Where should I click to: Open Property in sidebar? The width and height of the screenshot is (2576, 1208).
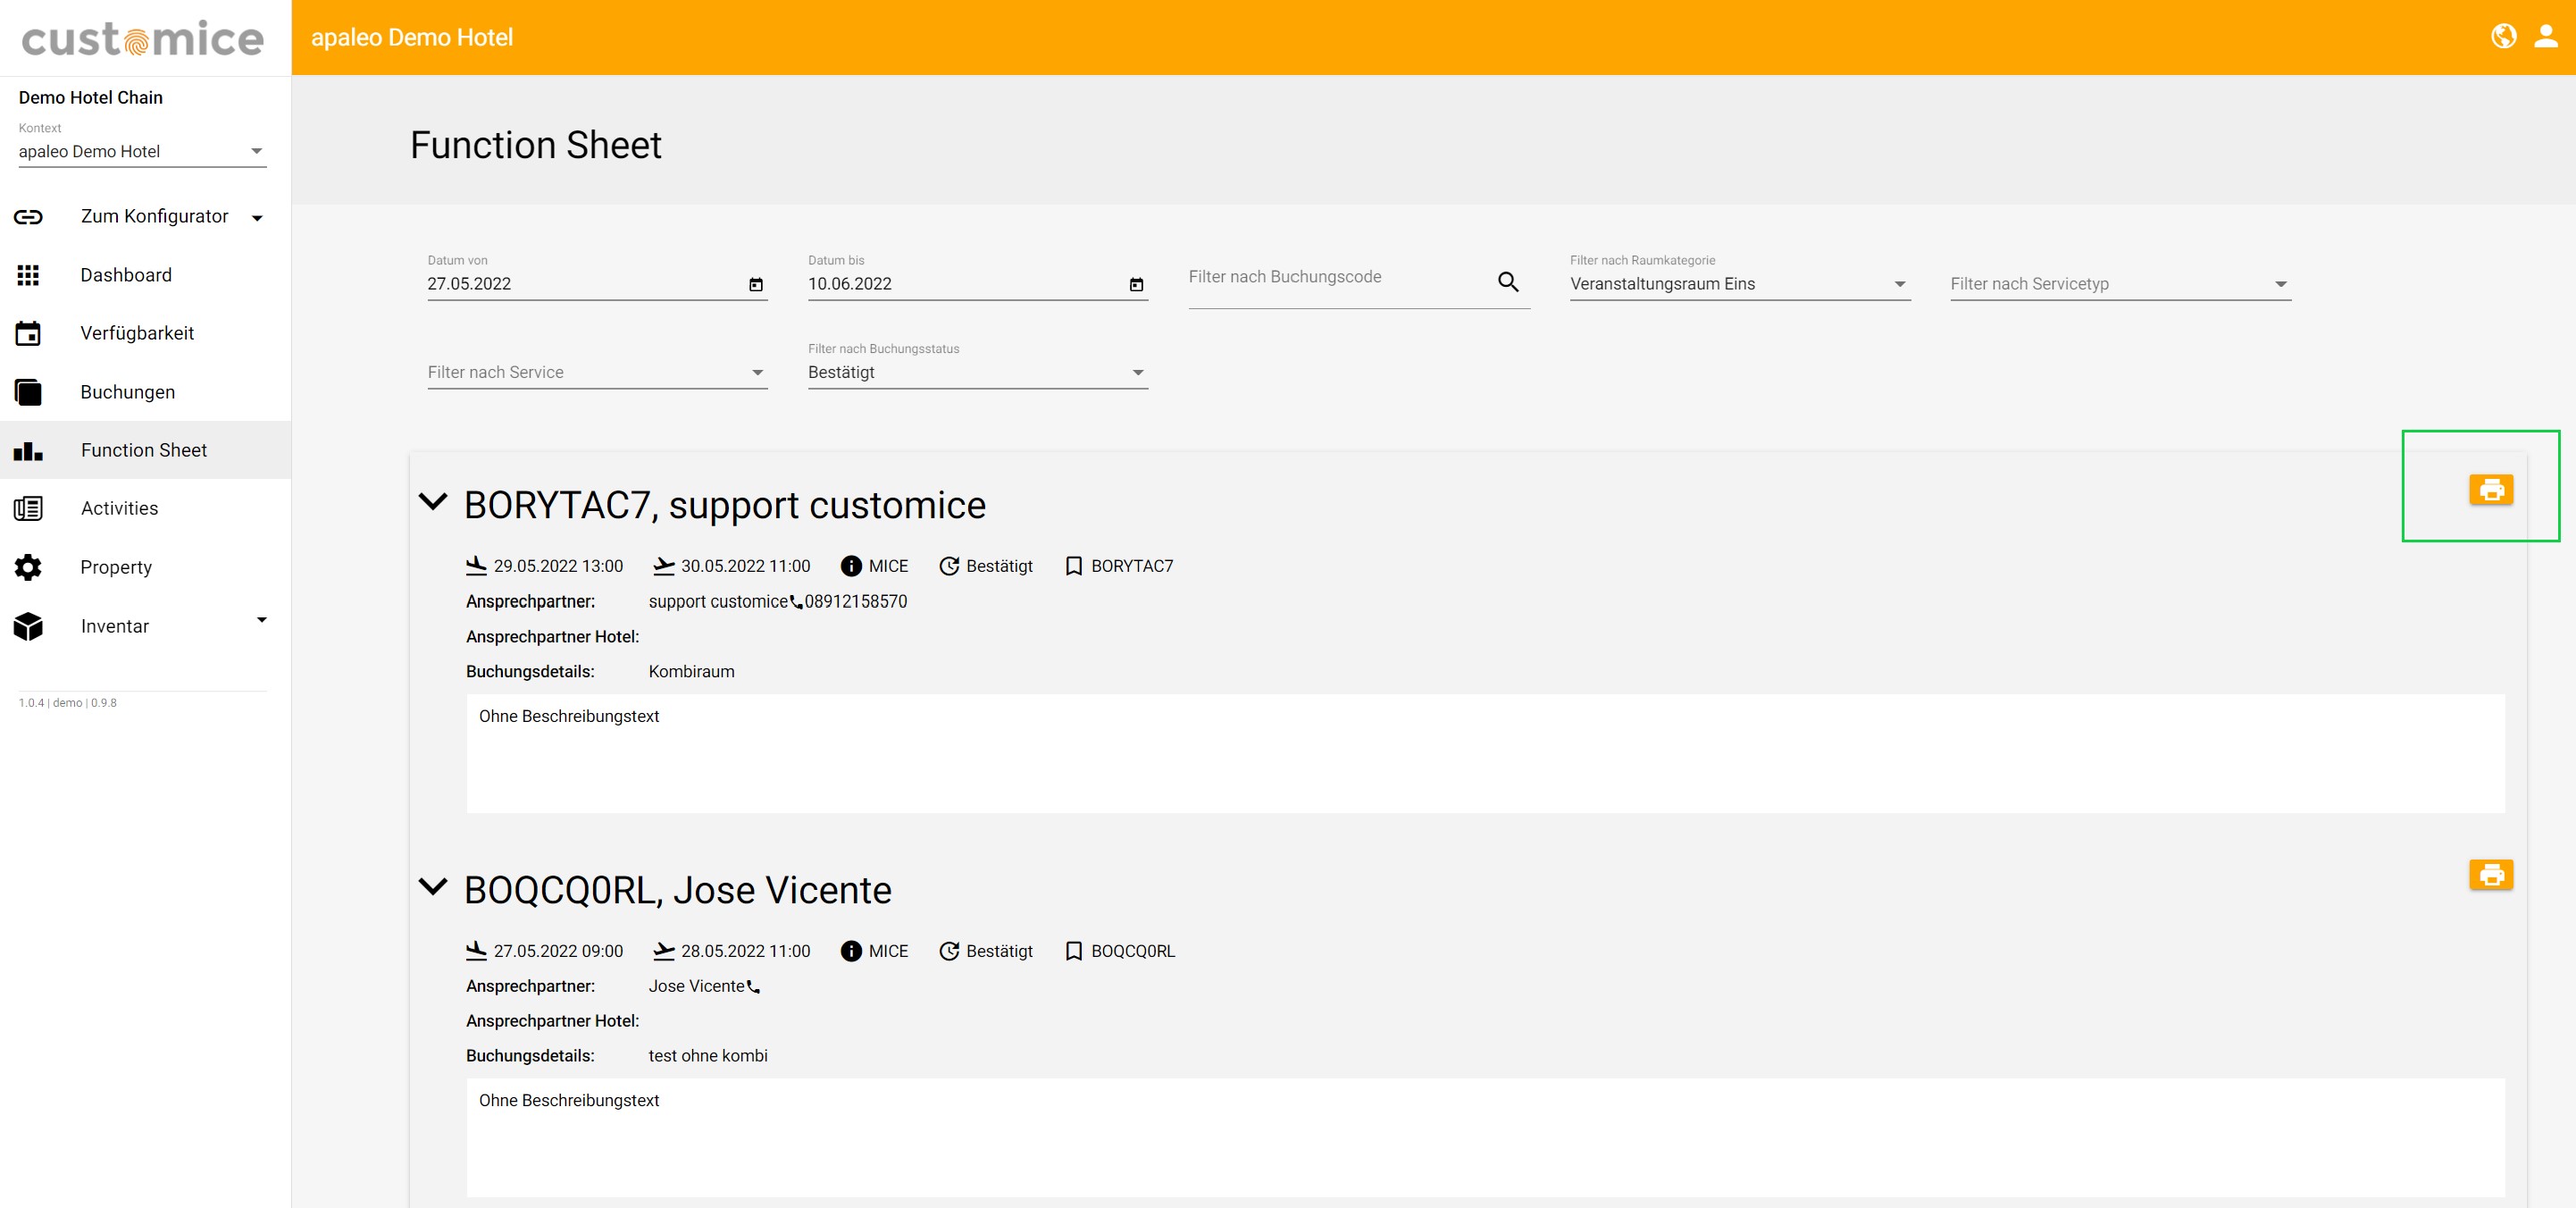116,567
